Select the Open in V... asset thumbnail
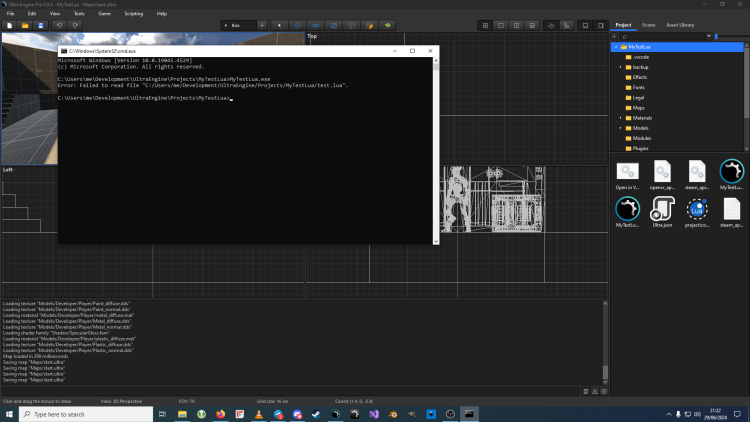 [x=628, y=175]
